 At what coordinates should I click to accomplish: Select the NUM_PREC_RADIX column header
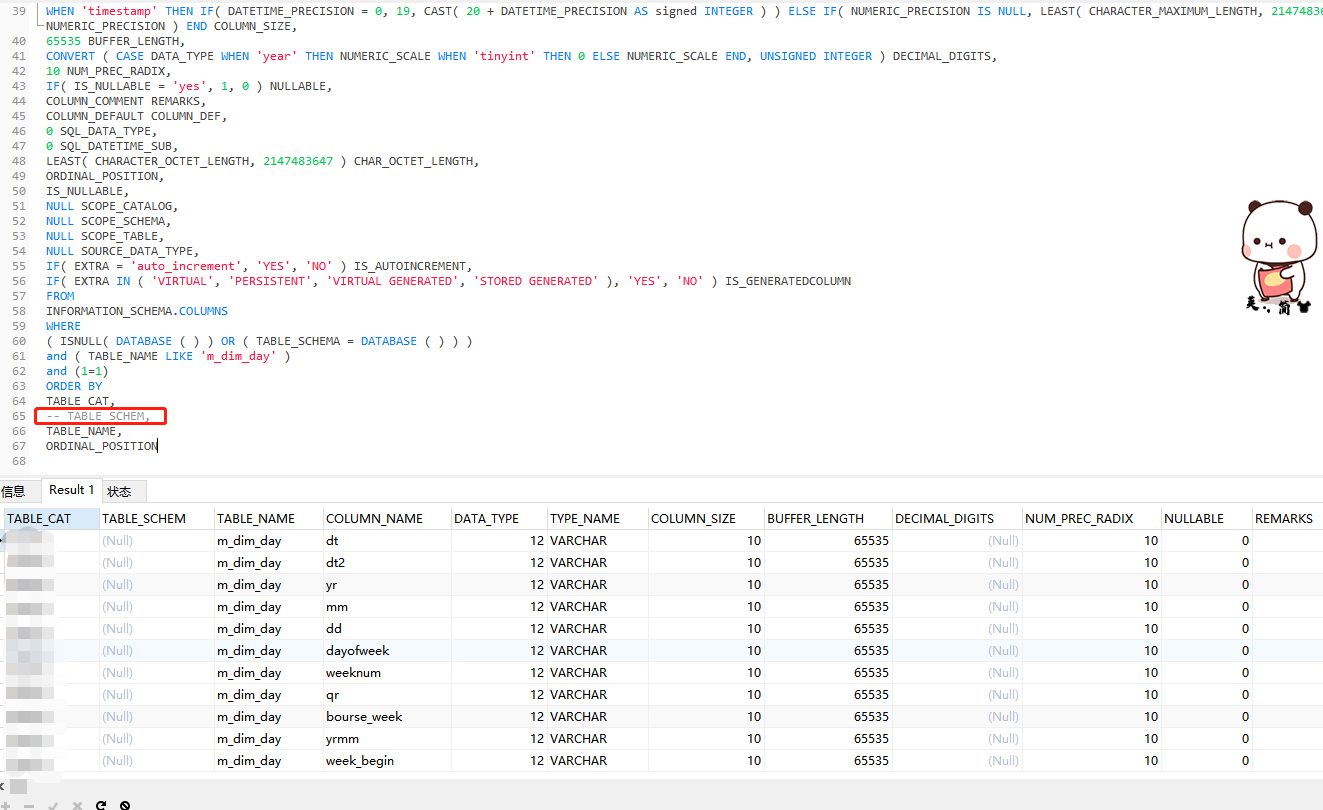1078,518
